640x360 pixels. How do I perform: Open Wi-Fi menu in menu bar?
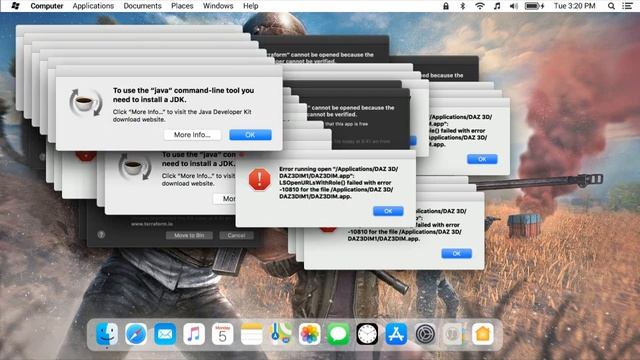[x=480, y=6]
